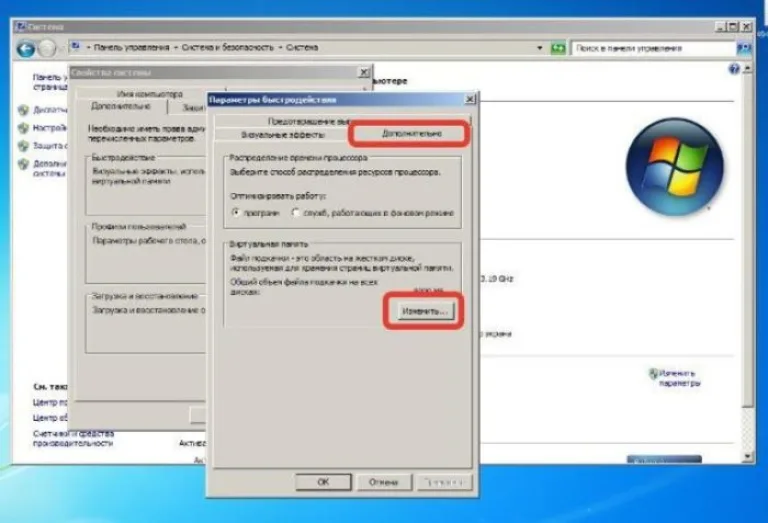
Task: Click the Отмена button
Action: (384, 482)
